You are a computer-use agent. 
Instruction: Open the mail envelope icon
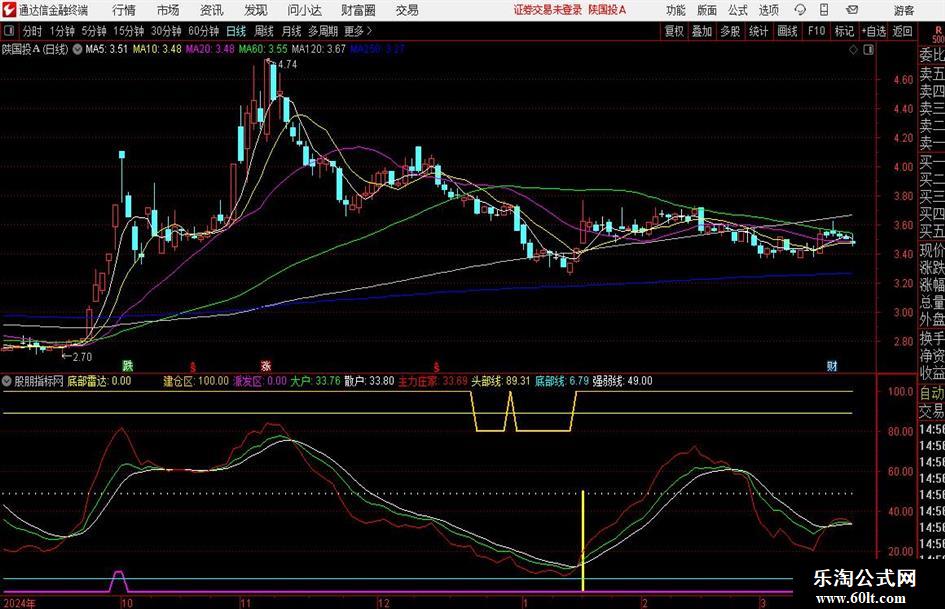pyautogui.click(x=852, y=10)
